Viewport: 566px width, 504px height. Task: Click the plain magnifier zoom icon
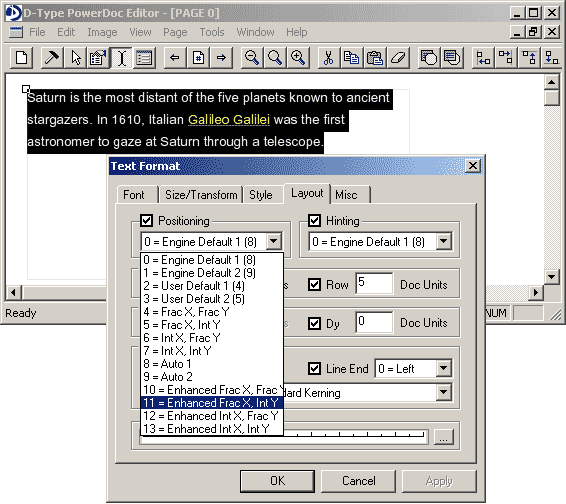pyautogui.click(x=275, y=58)
